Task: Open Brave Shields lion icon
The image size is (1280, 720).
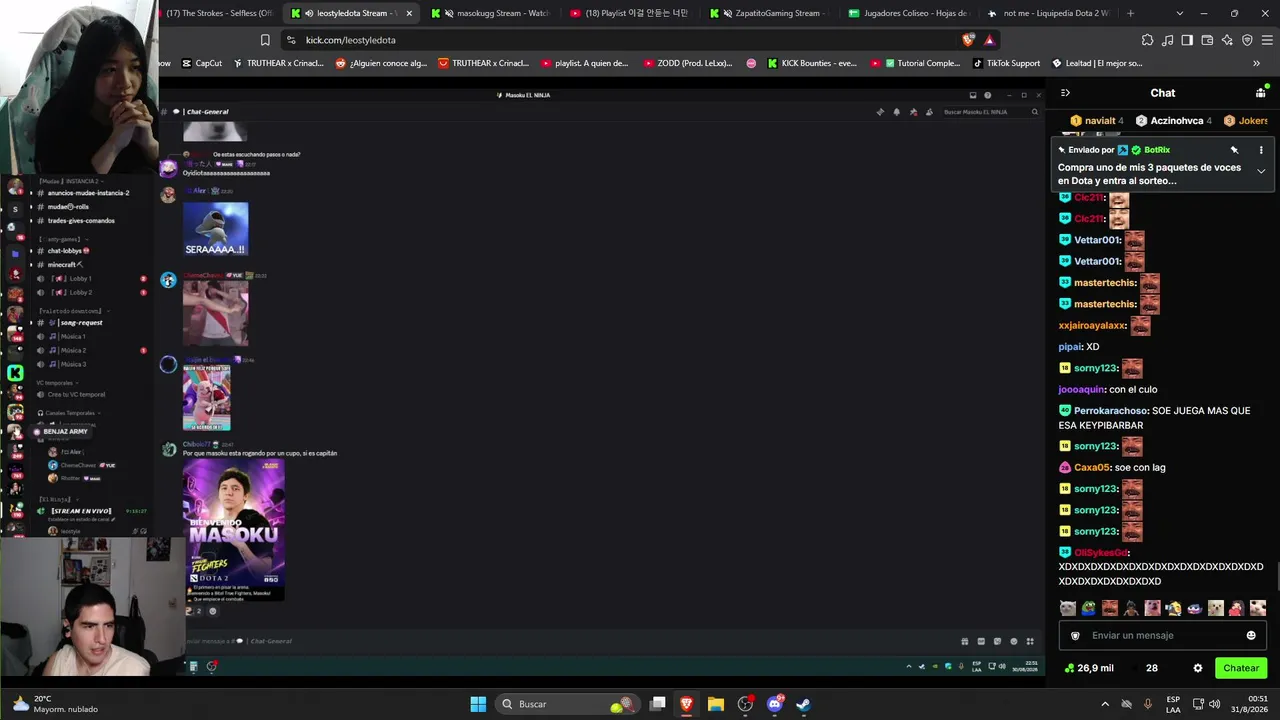Action: [x=968, y=40]
